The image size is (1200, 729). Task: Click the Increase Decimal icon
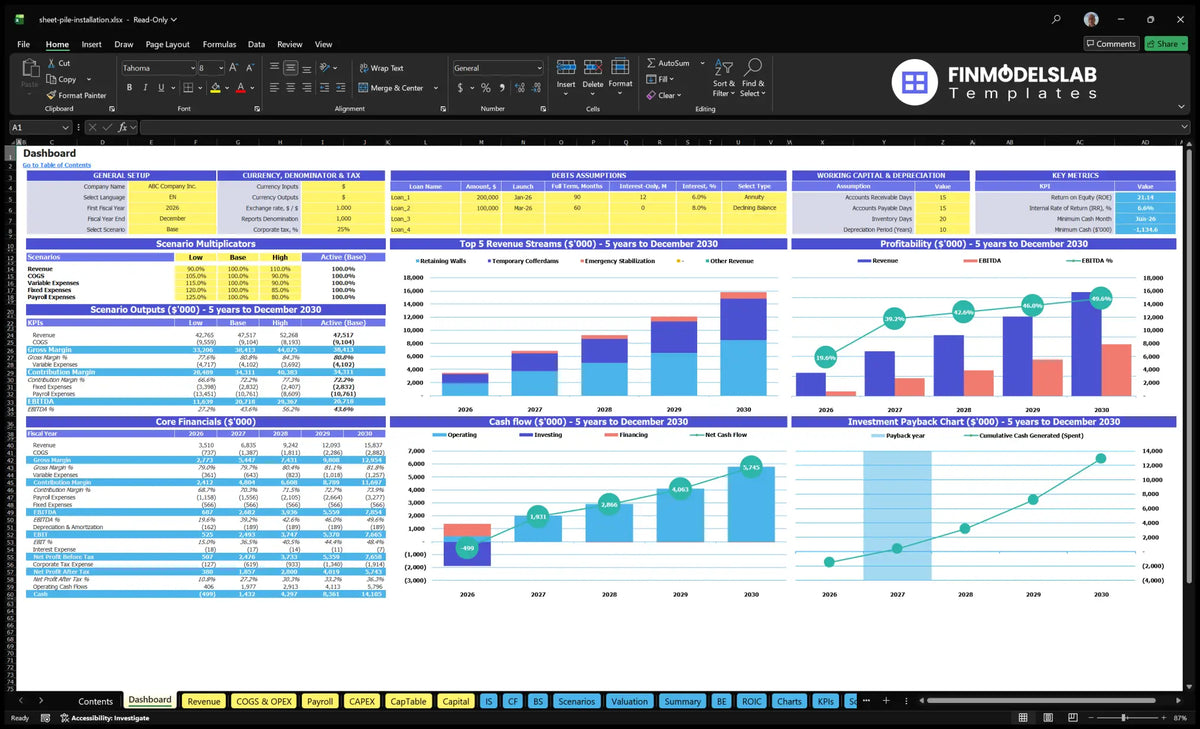pos(519,88)
